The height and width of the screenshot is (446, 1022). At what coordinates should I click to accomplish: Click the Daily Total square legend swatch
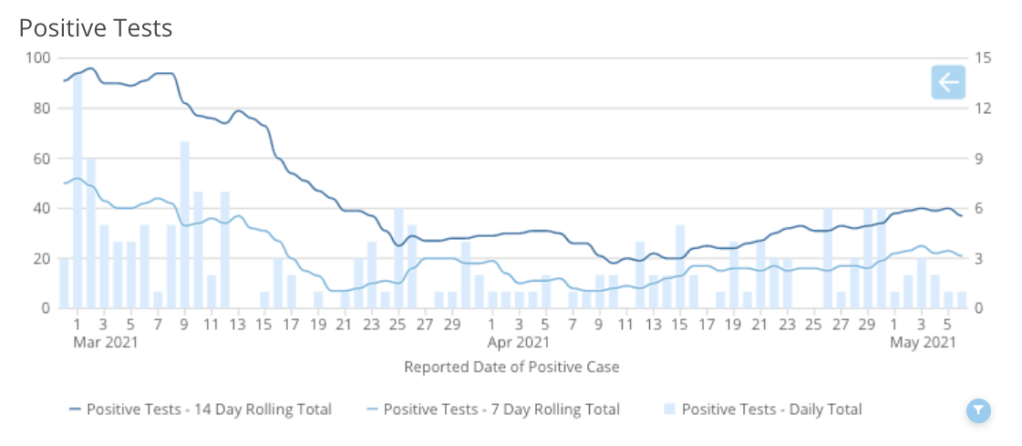(670, 409)
